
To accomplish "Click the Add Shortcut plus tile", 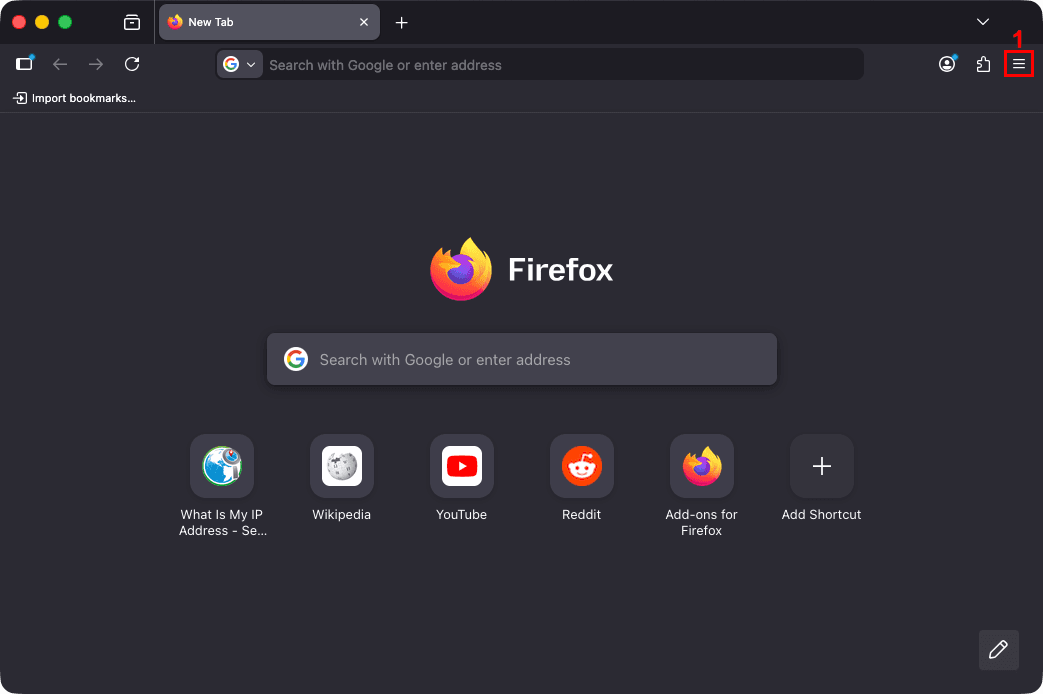I will tap(821, 466).
